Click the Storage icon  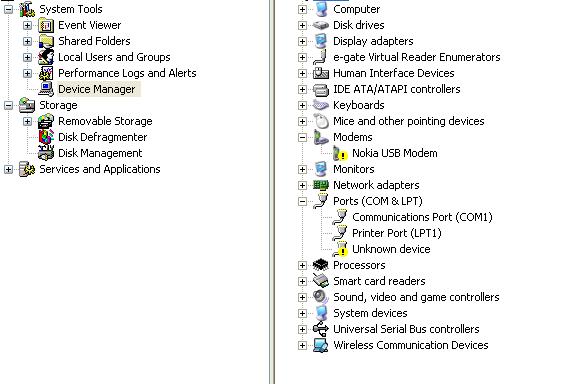(x=27, y=105)
